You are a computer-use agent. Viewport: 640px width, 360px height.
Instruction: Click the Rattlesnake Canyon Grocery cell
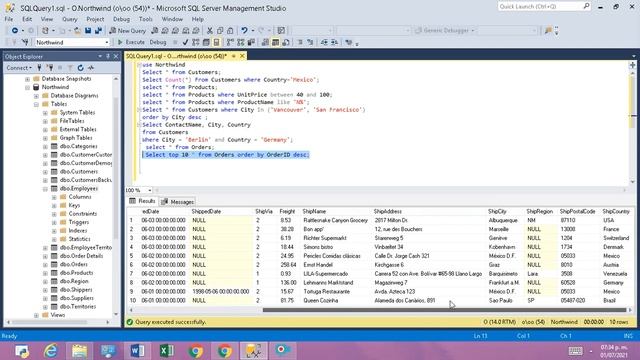pyautogui.click(x=336, y=220)
